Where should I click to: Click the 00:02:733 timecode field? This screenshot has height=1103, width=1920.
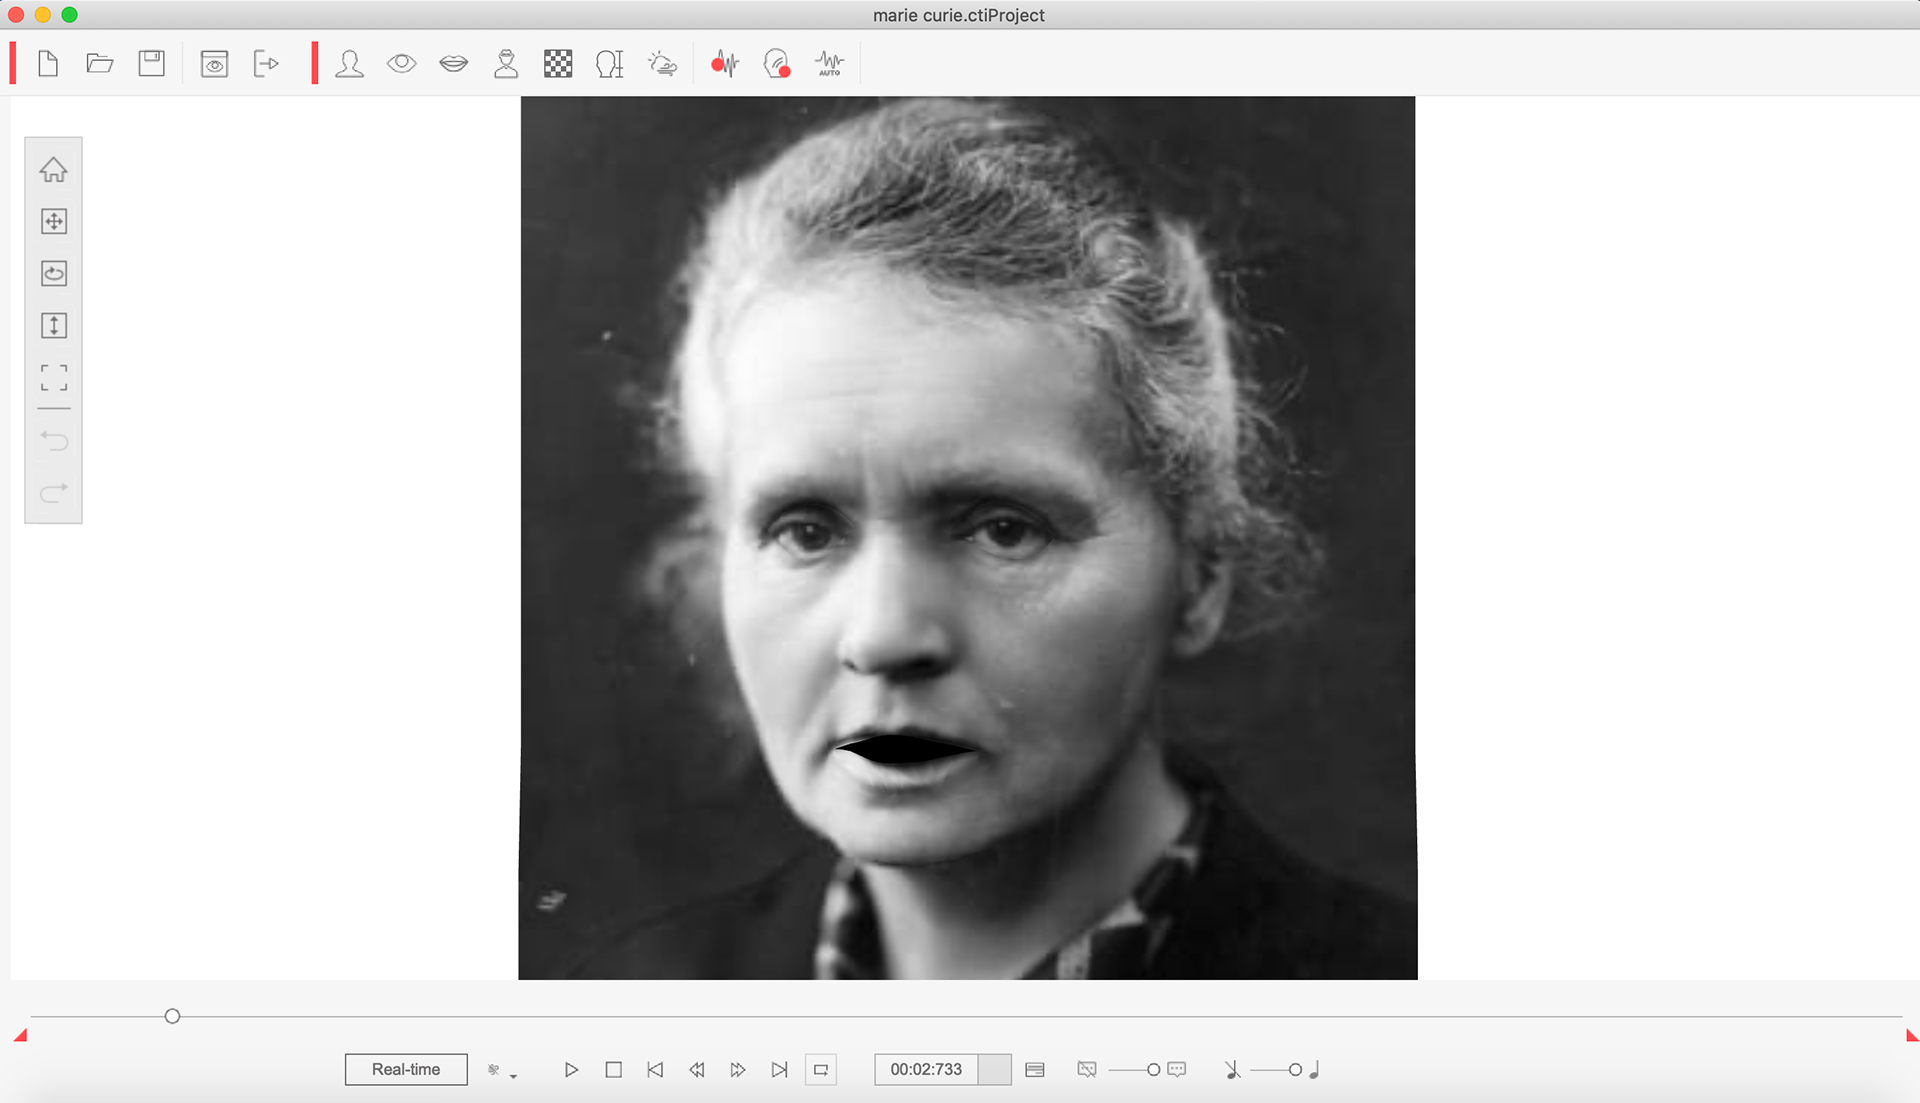926,1070
